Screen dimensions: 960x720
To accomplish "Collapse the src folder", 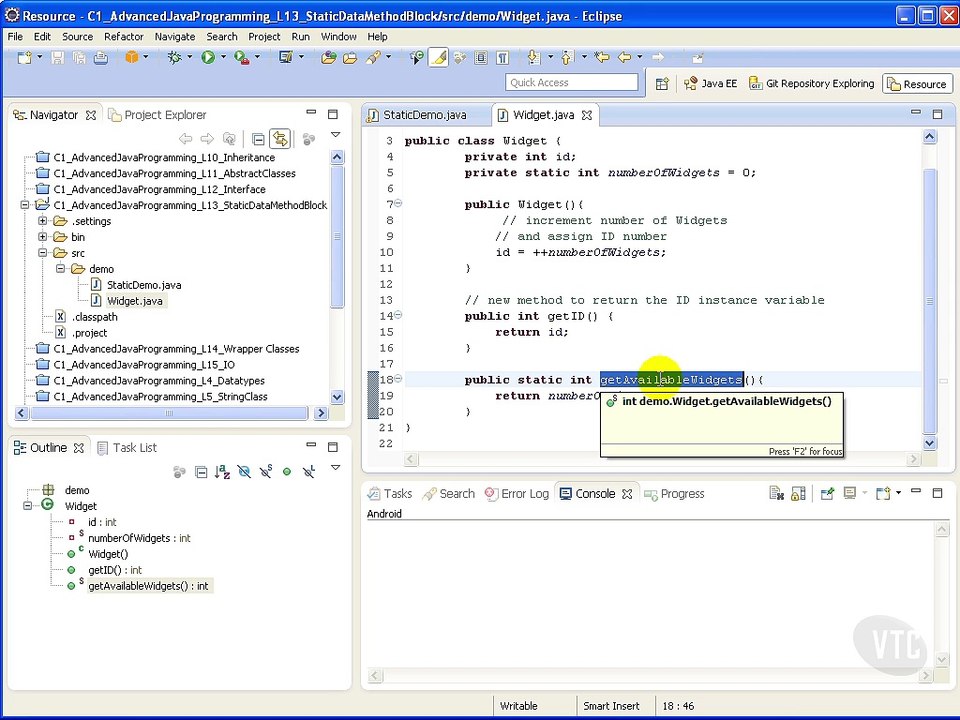I will 42,253.
